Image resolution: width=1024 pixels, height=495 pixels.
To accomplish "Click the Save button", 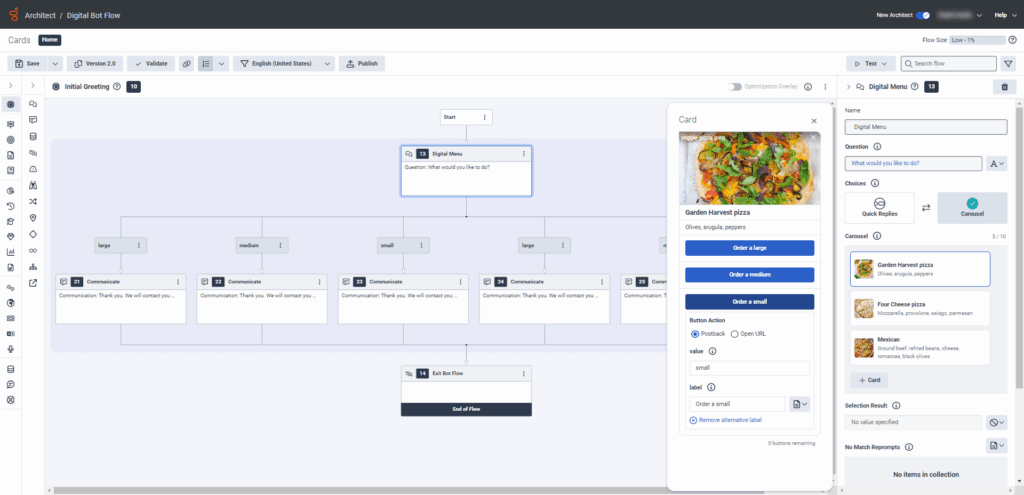I will (x=27, y=64).
